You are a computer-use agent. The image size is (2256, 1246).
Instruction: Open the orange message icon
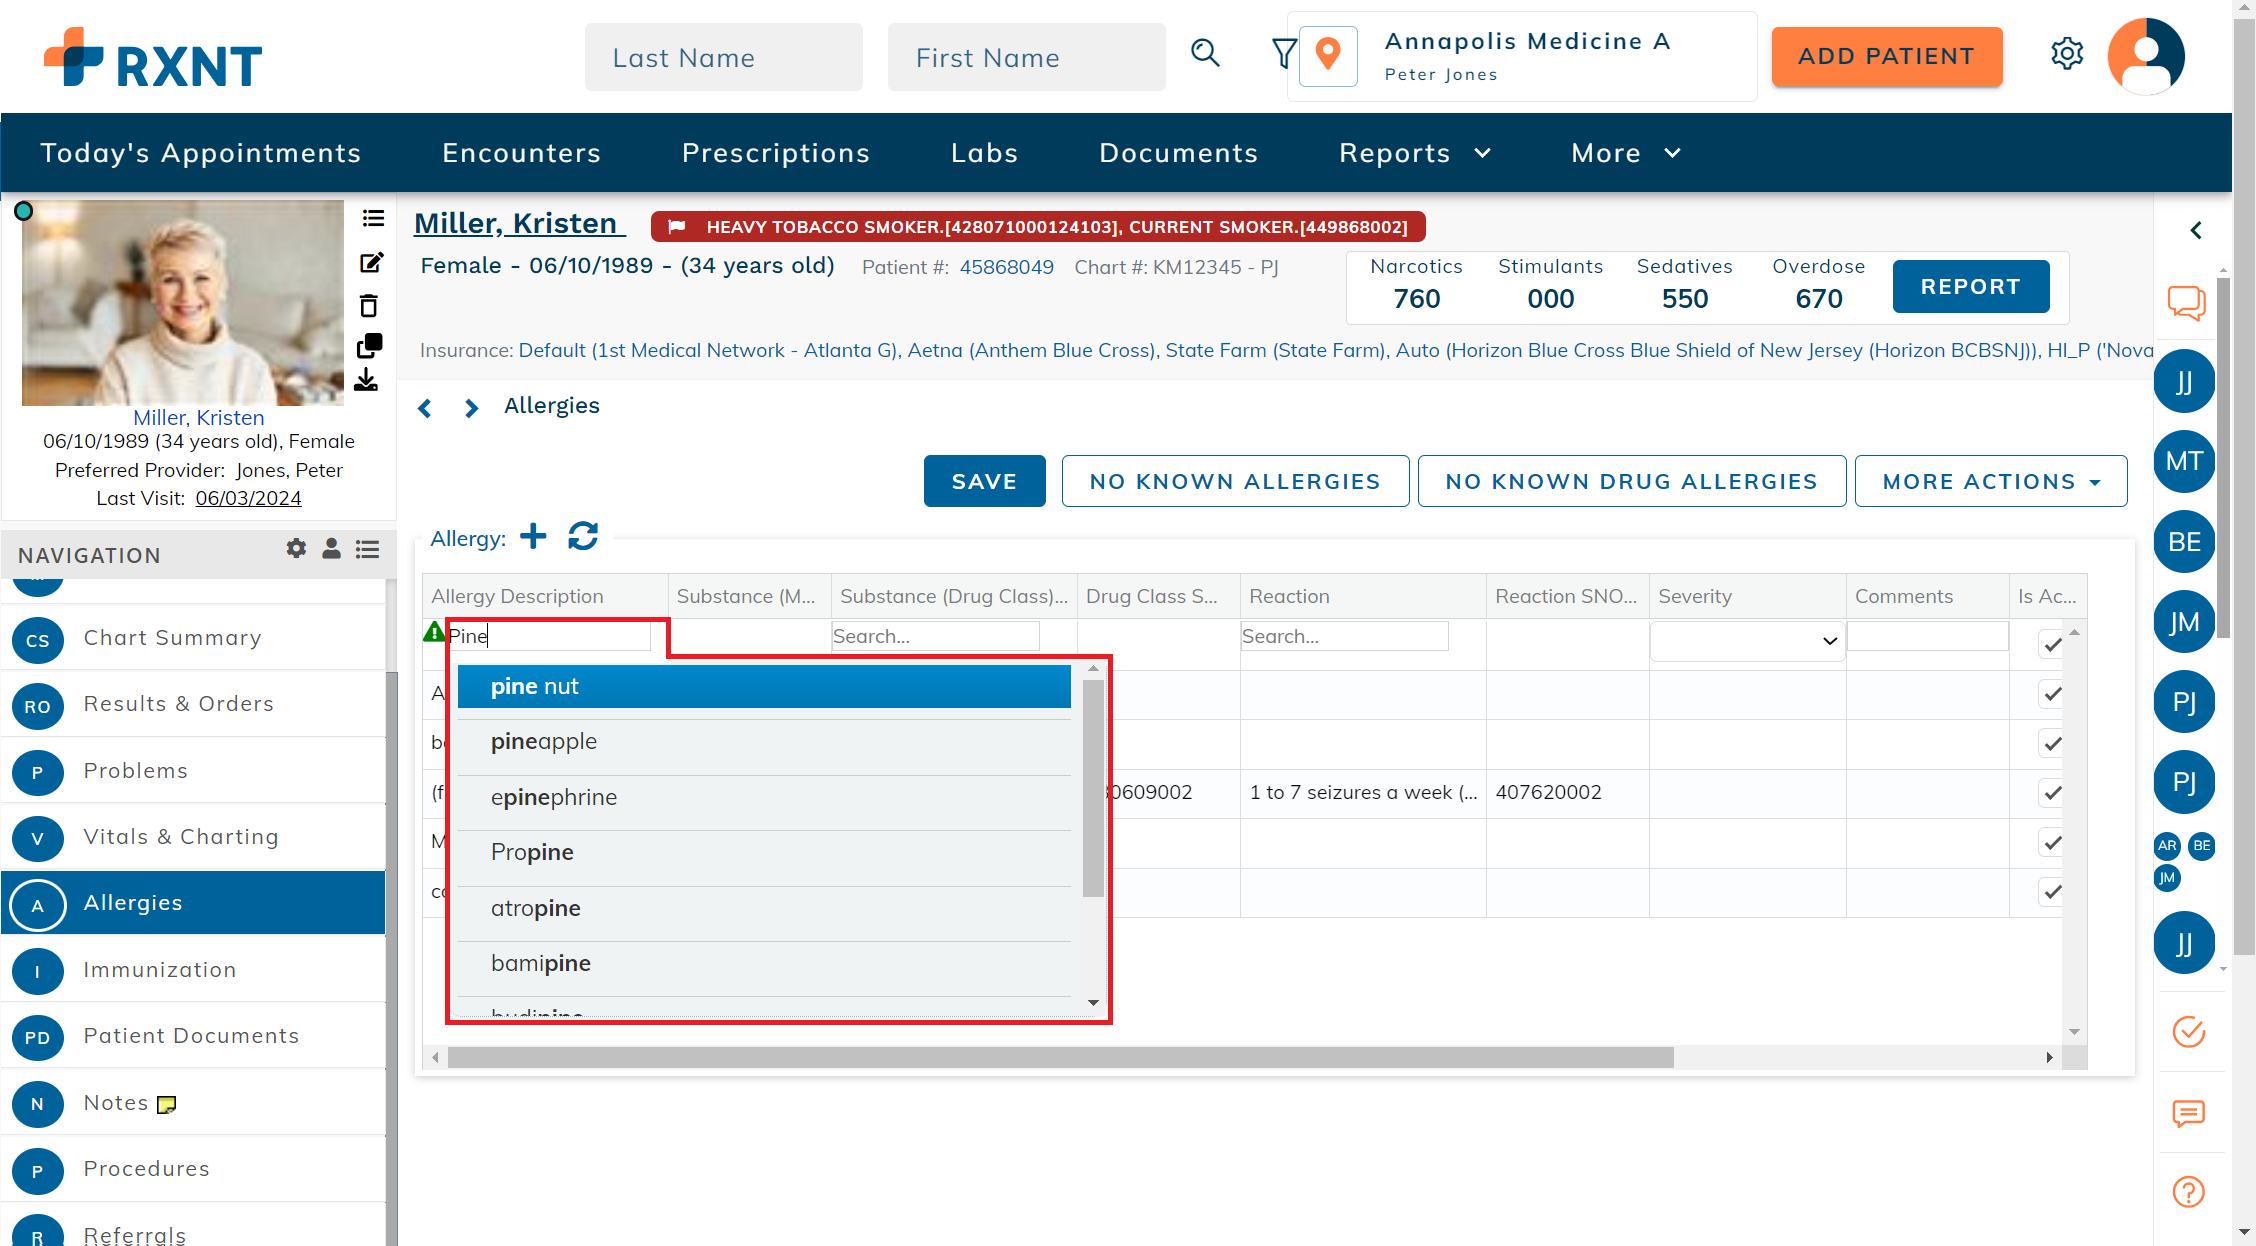pos(2188,1113)
